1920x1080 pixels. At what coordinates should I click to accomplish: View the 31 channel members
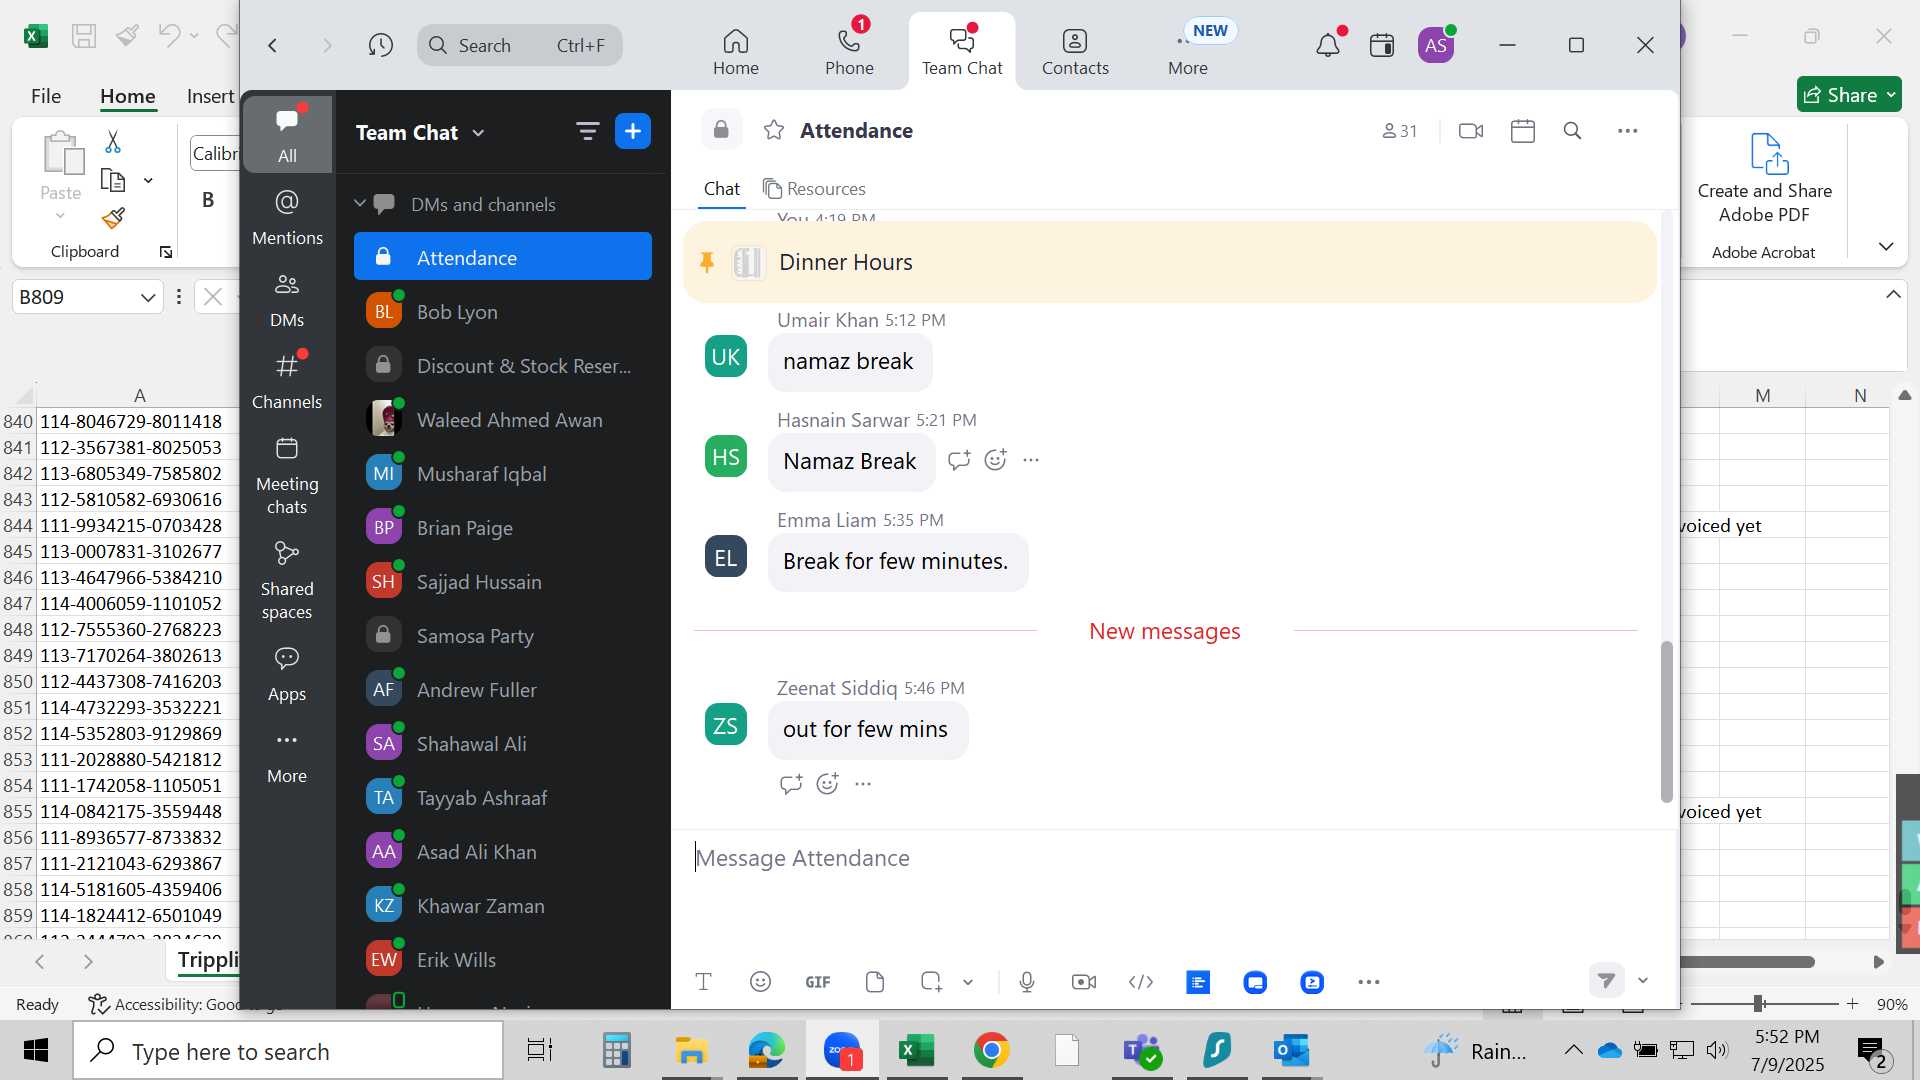[1399, 131]
